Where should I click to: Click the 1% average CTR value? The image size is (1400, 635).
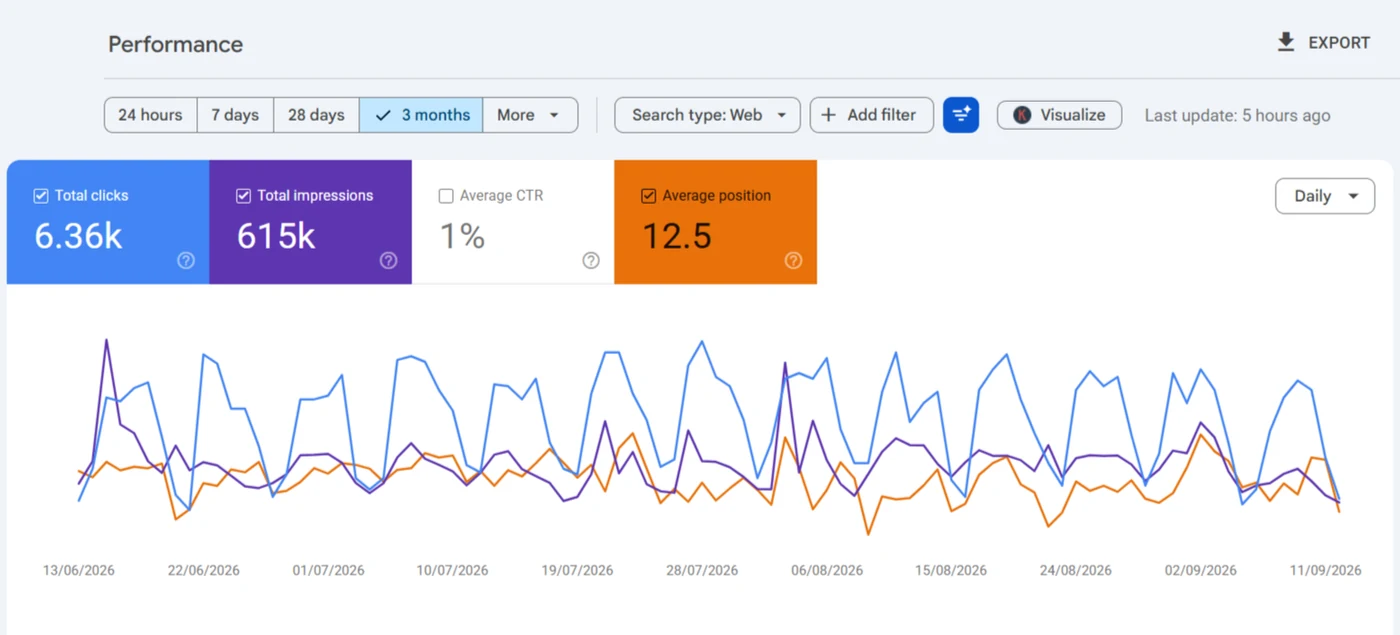pyautogui.click(x=463, y=236)
